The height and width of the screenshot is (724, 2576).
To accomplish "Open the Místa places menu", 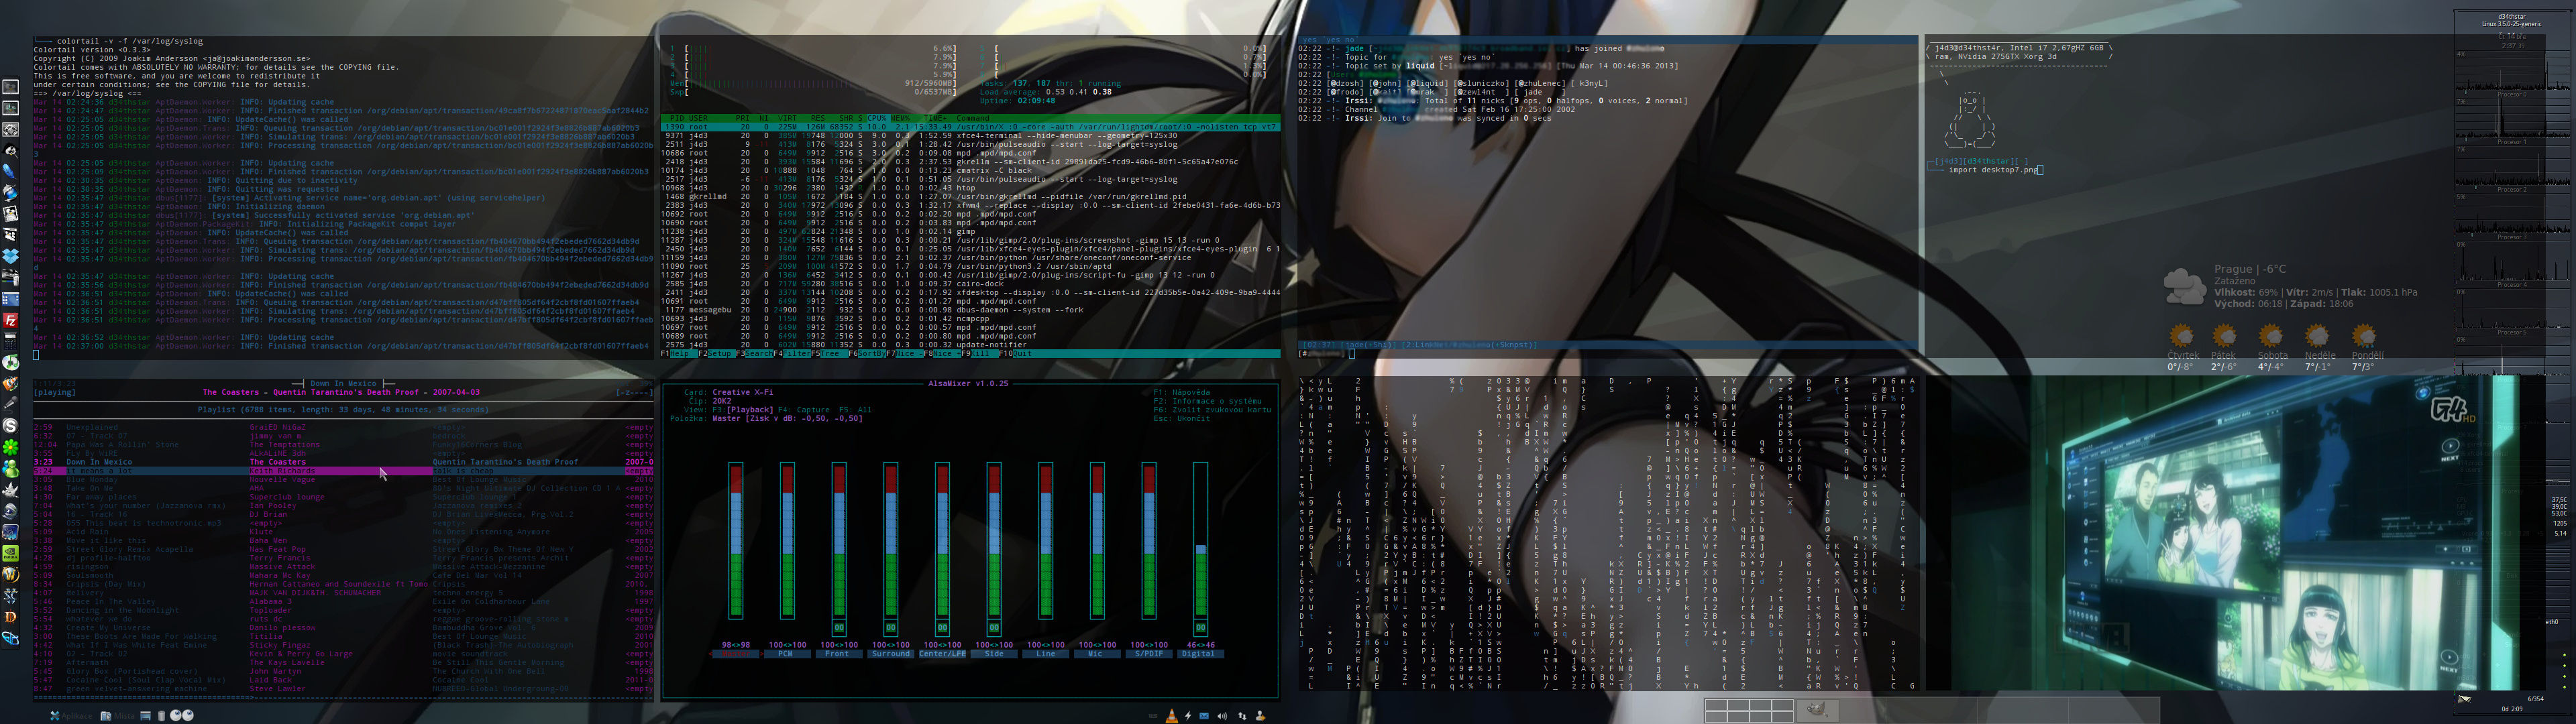I will [x=118, y=716].
